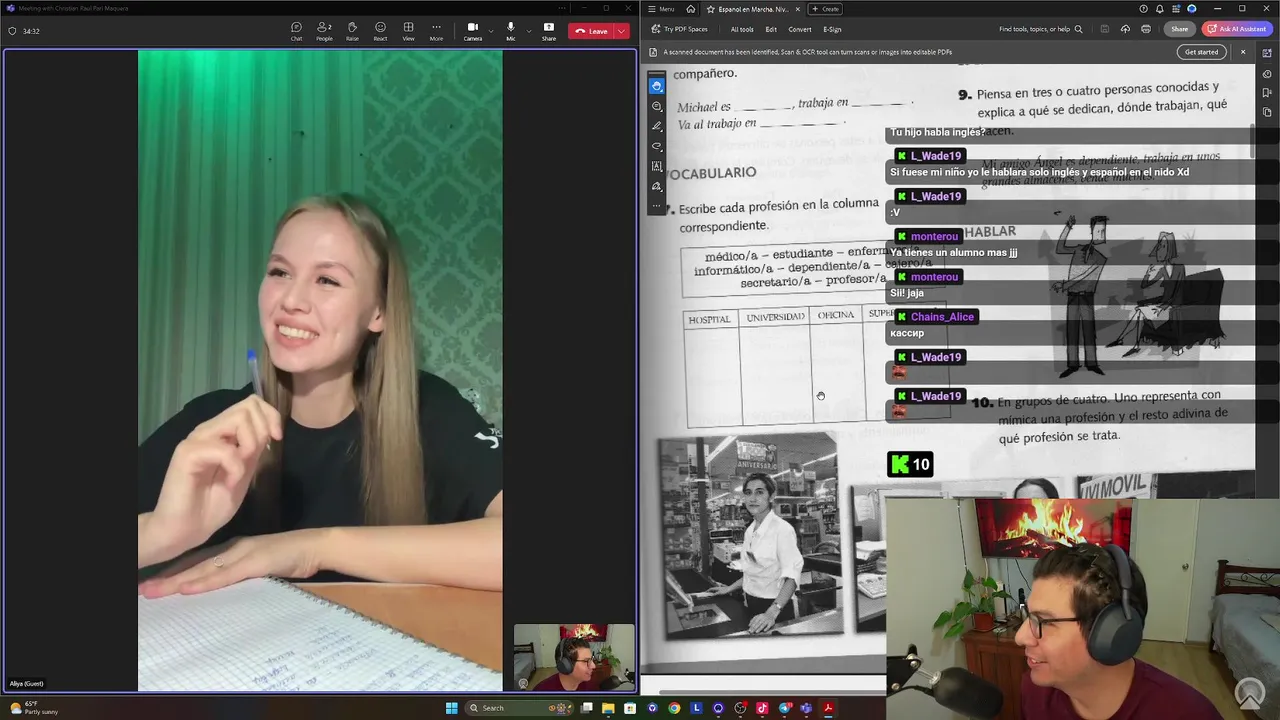
Task: Open the E-Sign tools
Action: [x=832, y=29]
